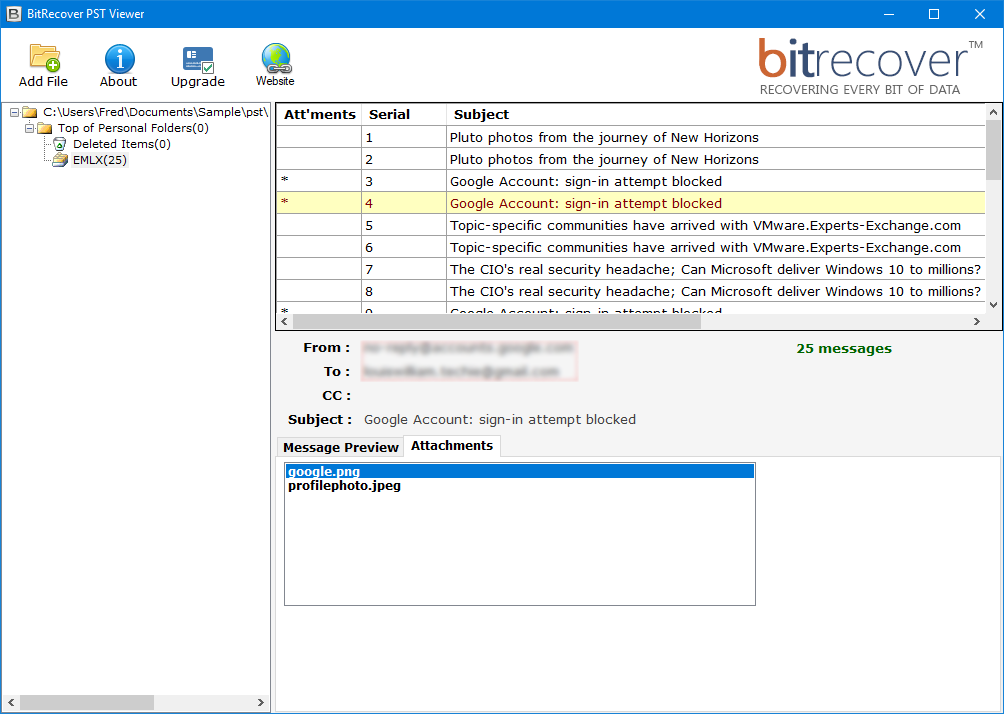Click the Top of Personal Folders folder icon
1004x714 pixels.
pyautogui.click(x=44, y=128)
